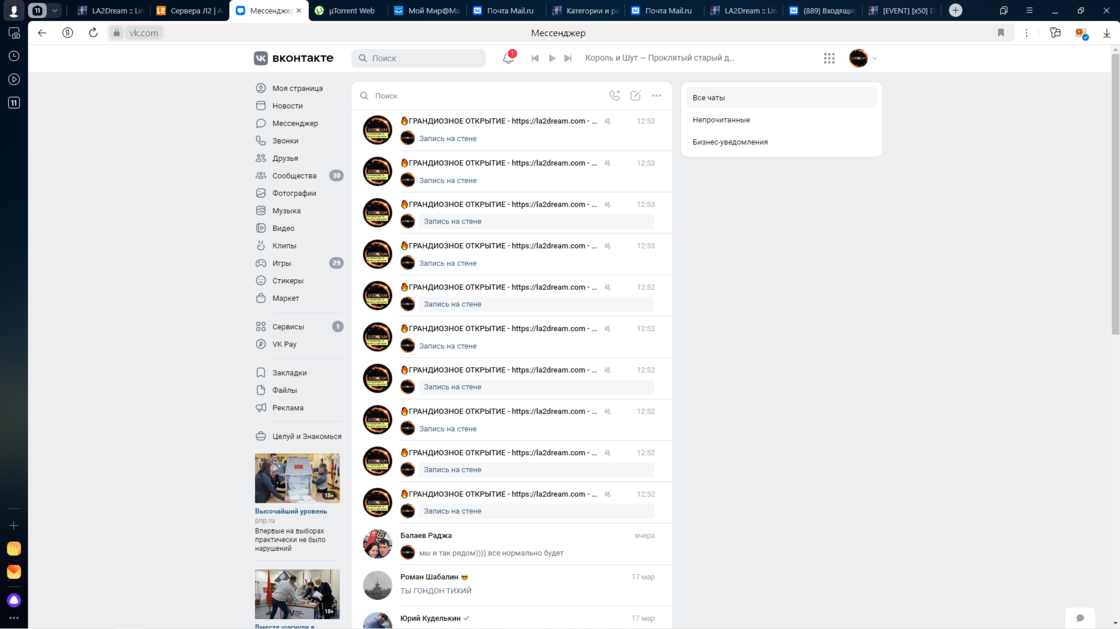
Task: Open messenger three-dots options menu
Action: 656,96
